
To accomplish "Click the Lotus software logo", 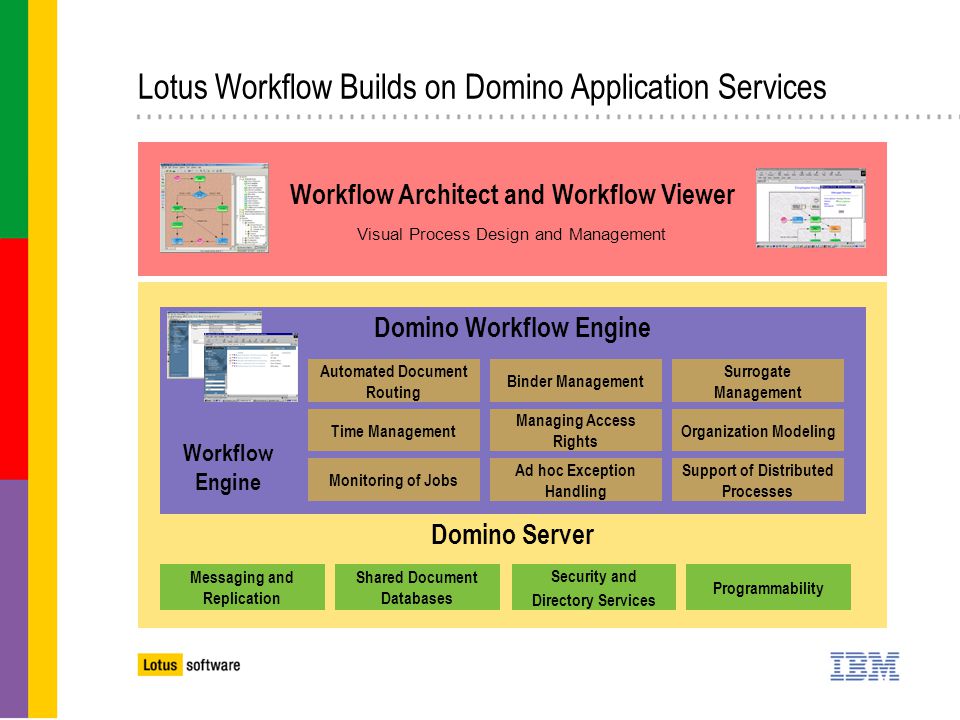I will click(x=189, y=665).
